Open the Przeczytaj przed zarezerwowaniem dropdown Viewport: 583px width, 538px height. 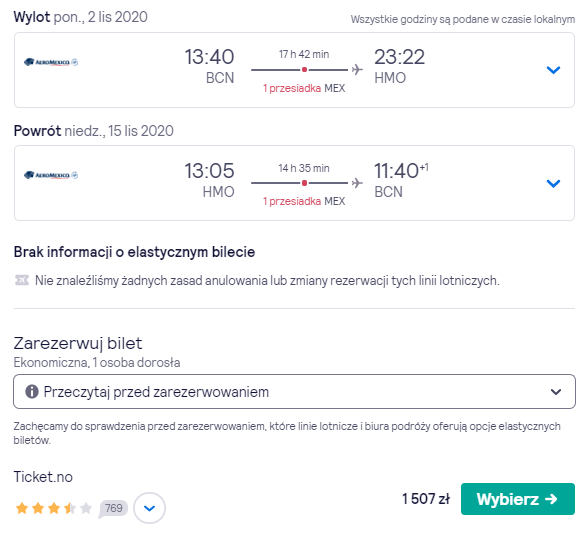click(294, 392)
